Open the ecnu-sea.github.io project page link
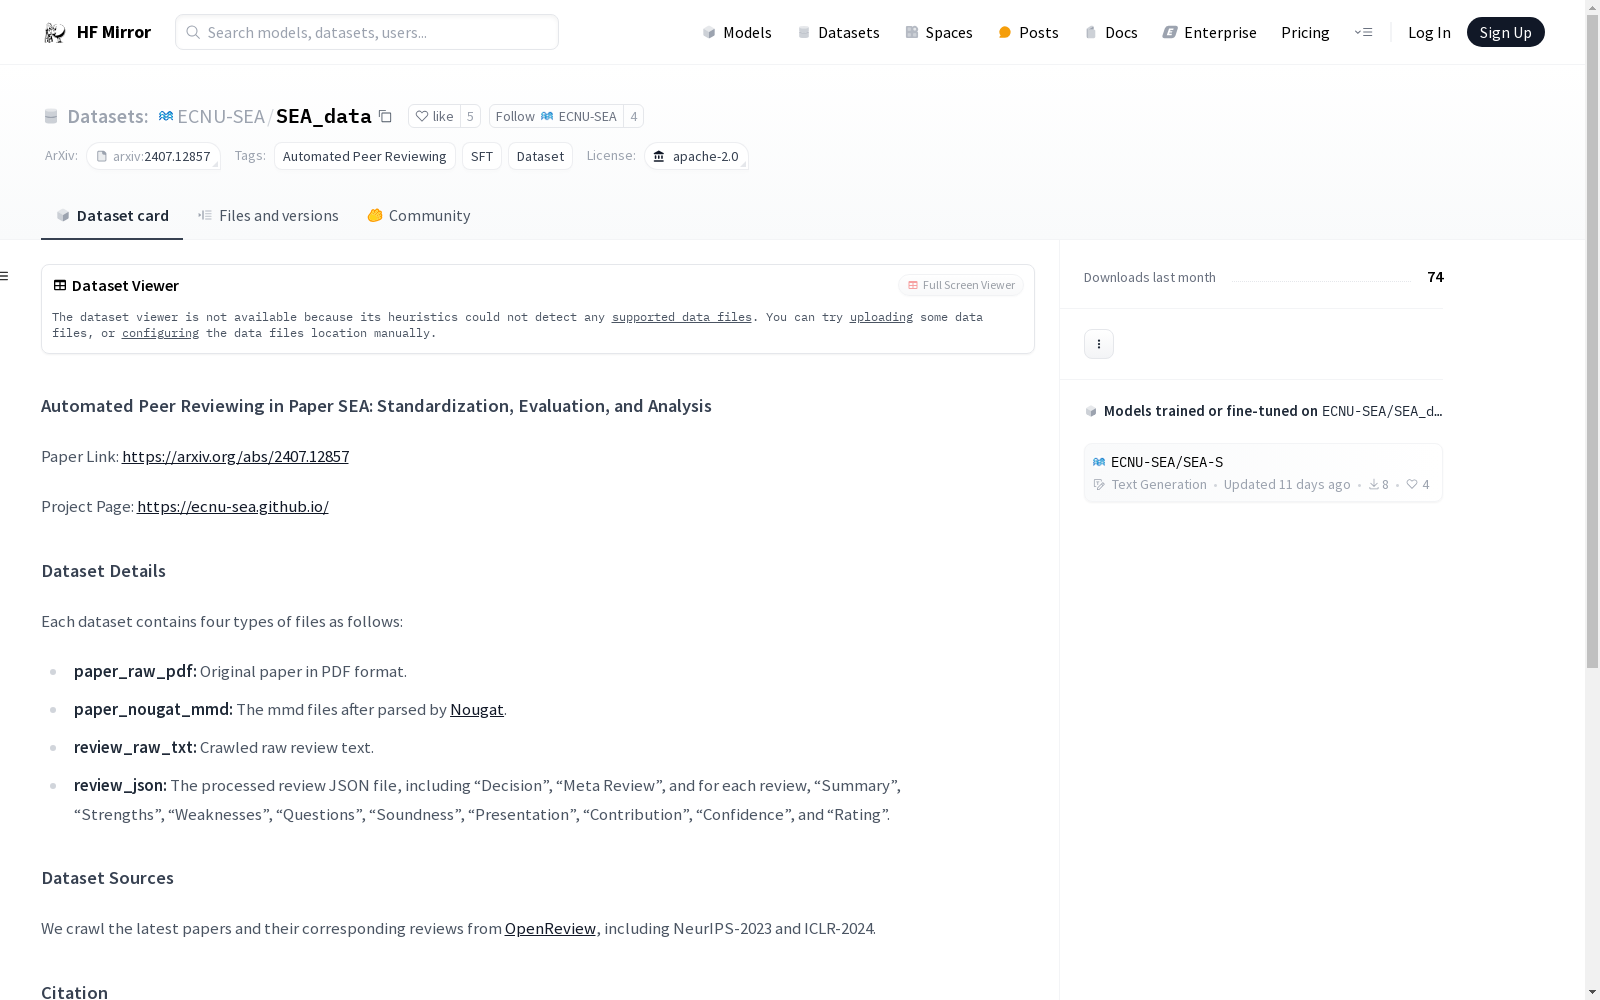 point(233,506)
